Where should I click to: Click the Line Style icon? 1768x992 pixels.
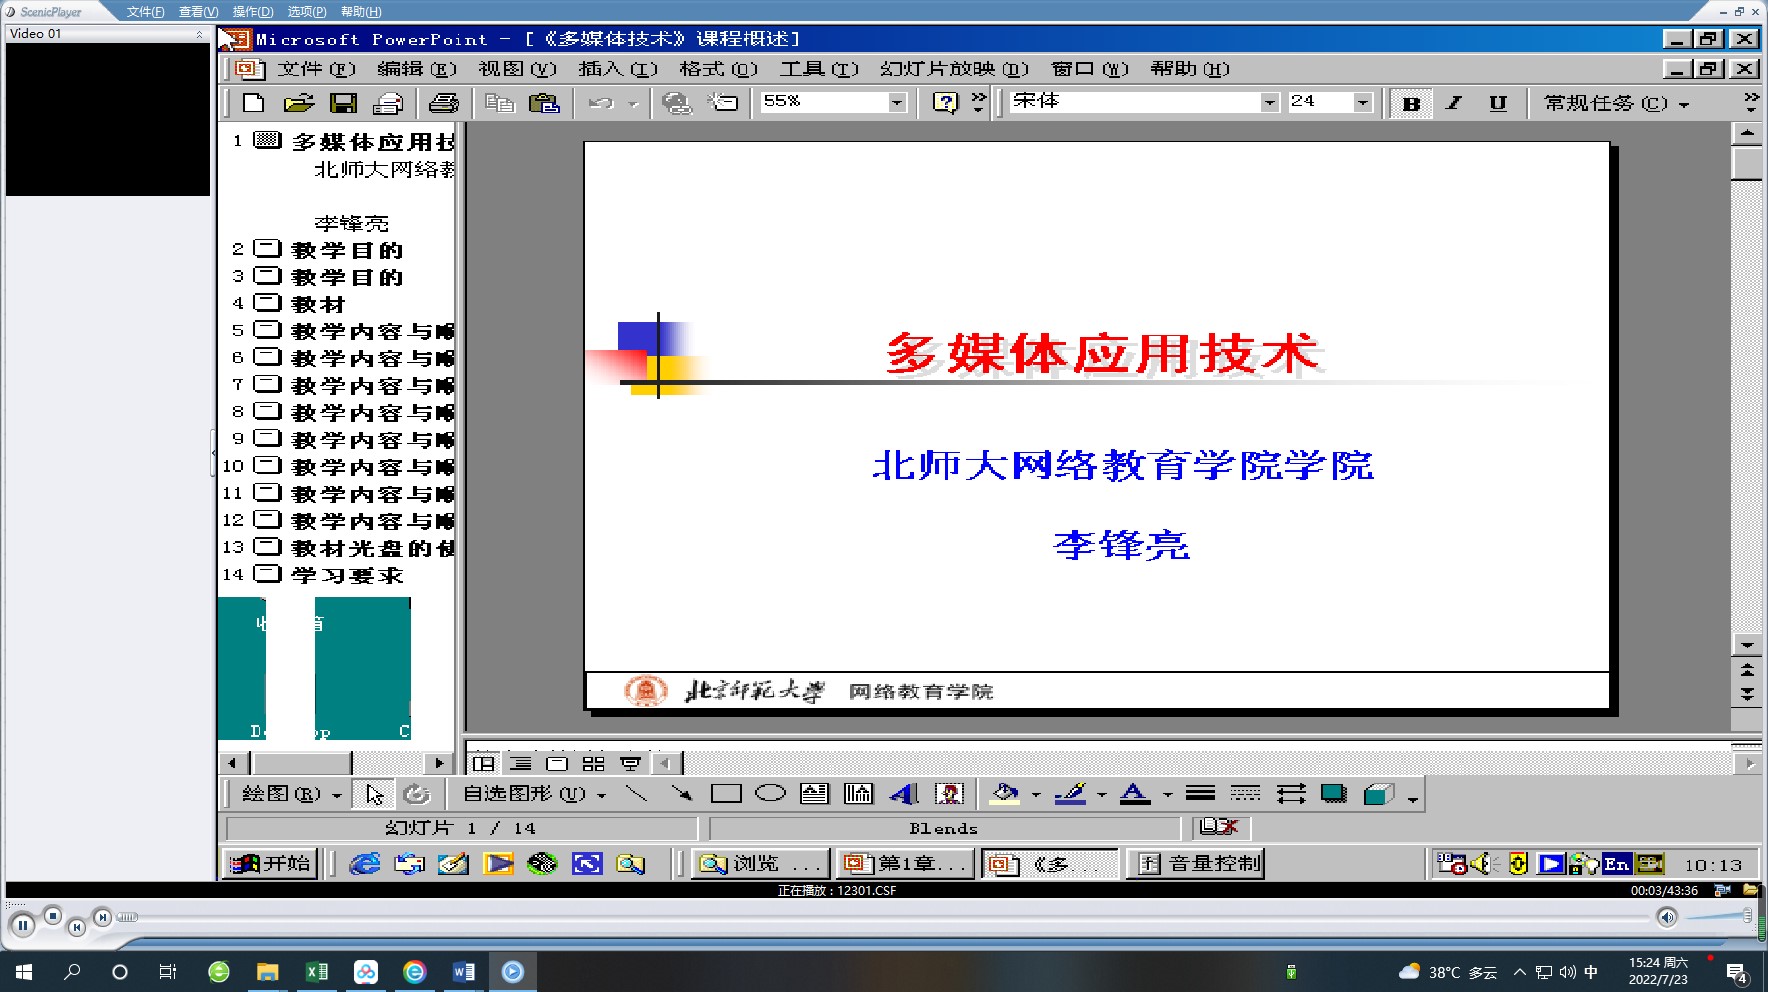coord(1200,794)
